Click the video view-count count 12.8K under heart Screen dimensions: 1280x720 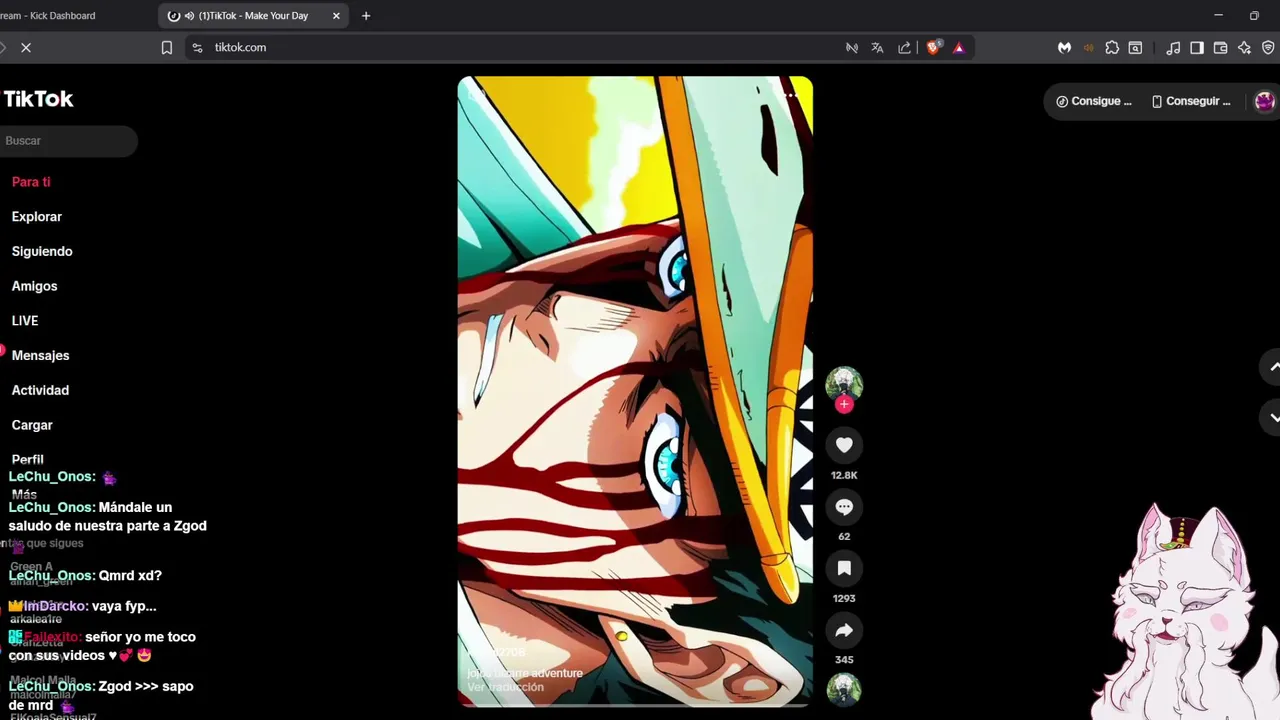coord(844,475)
